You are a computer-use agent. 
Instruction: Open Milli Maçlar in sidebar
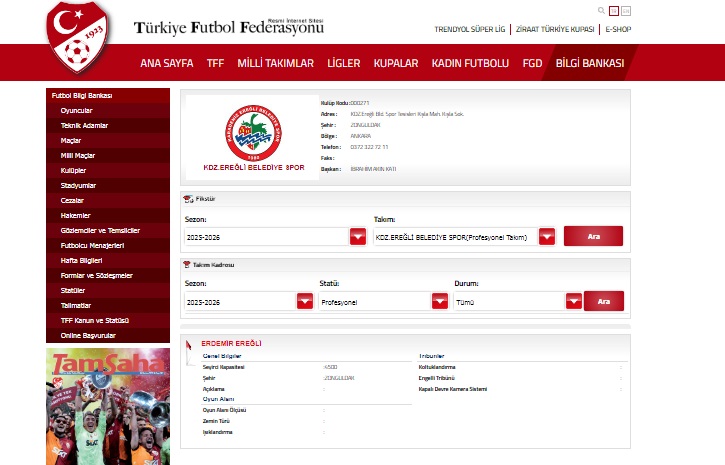pyautogui.click(x=108, y=155)
